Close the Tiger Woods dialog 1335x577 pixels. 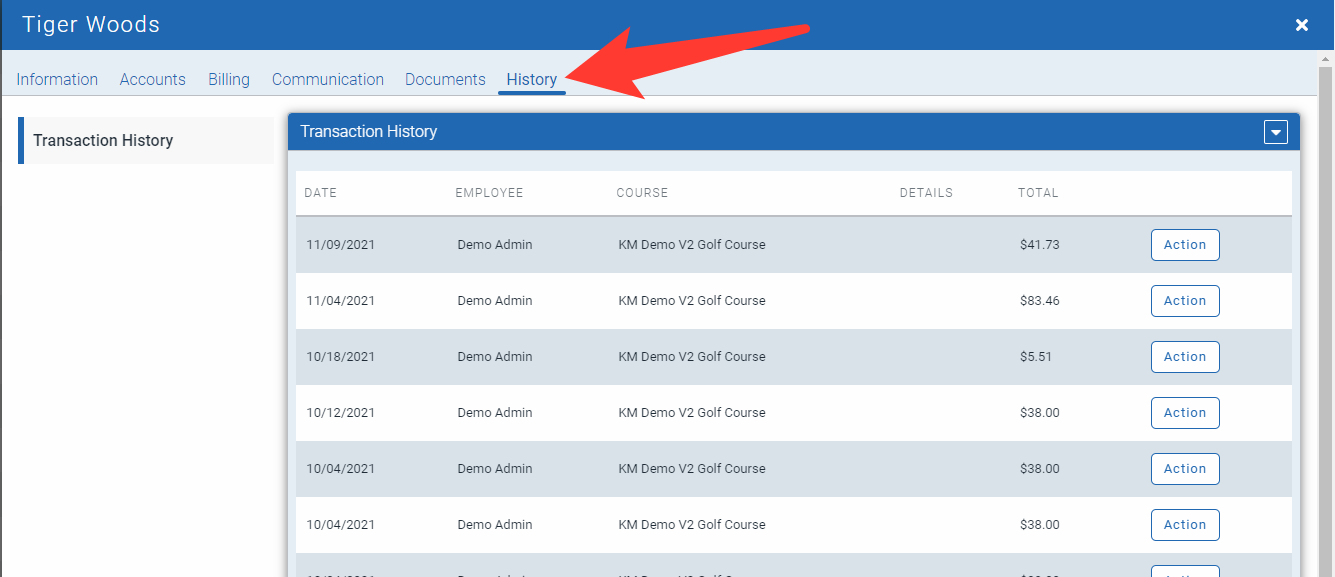[x=1301, y=25]
